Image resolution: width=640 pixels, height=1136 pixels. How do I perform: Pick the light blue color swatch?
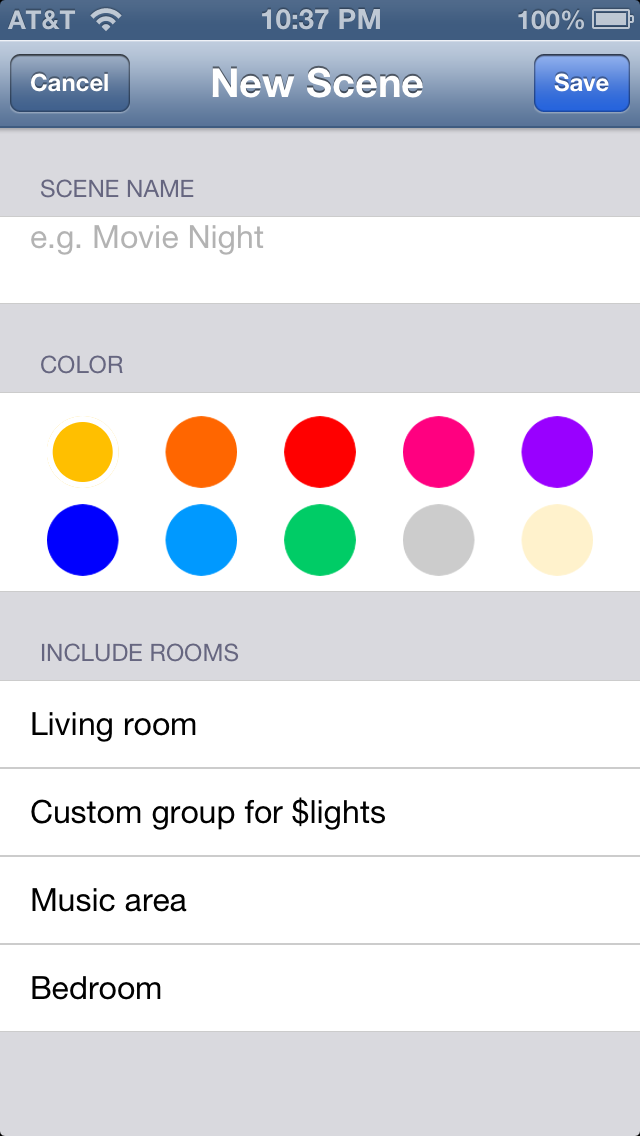[x=201, y=540]
